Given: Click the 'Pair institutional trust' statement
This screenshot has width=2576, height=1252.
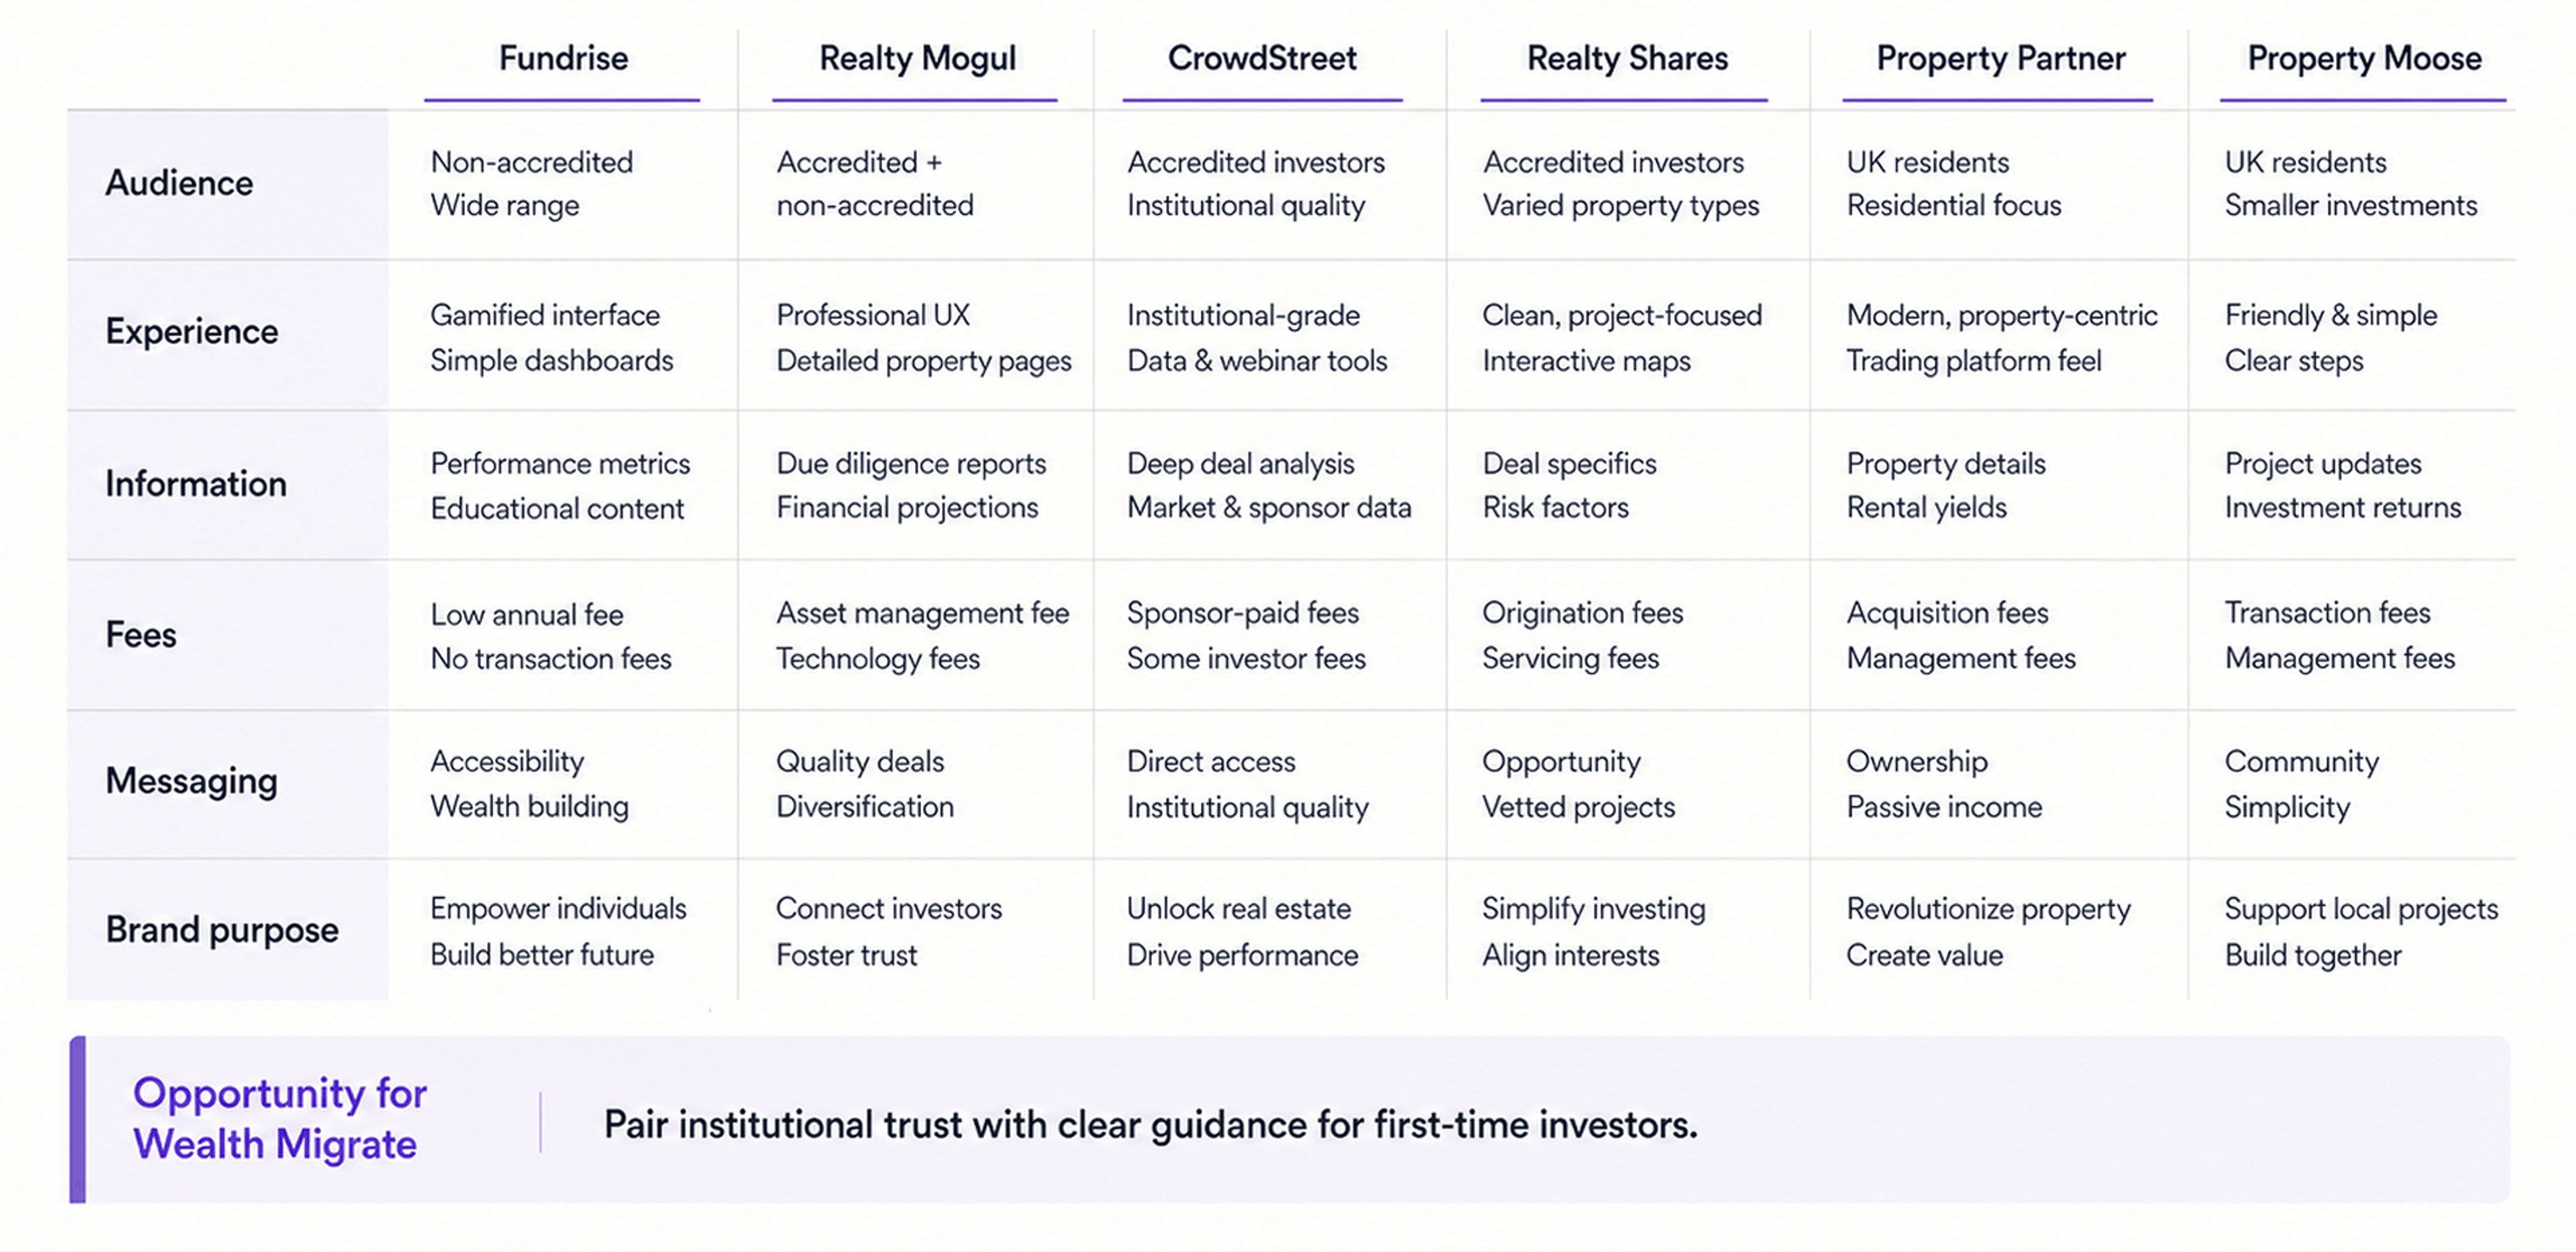Looking at the screenshot, I should (1151, 1125).
